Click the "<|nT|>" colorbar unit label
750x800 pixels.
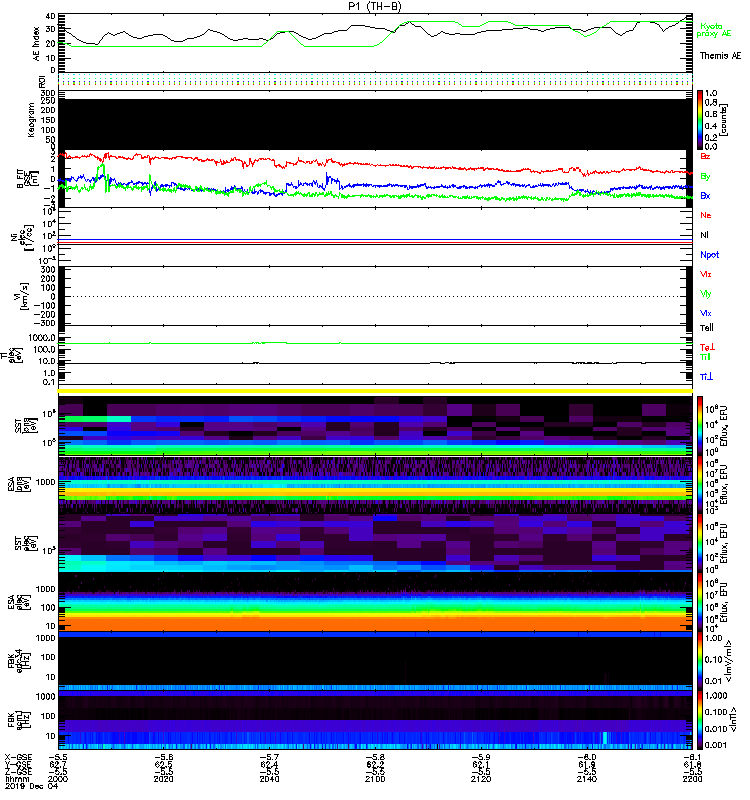pos(734,720)
